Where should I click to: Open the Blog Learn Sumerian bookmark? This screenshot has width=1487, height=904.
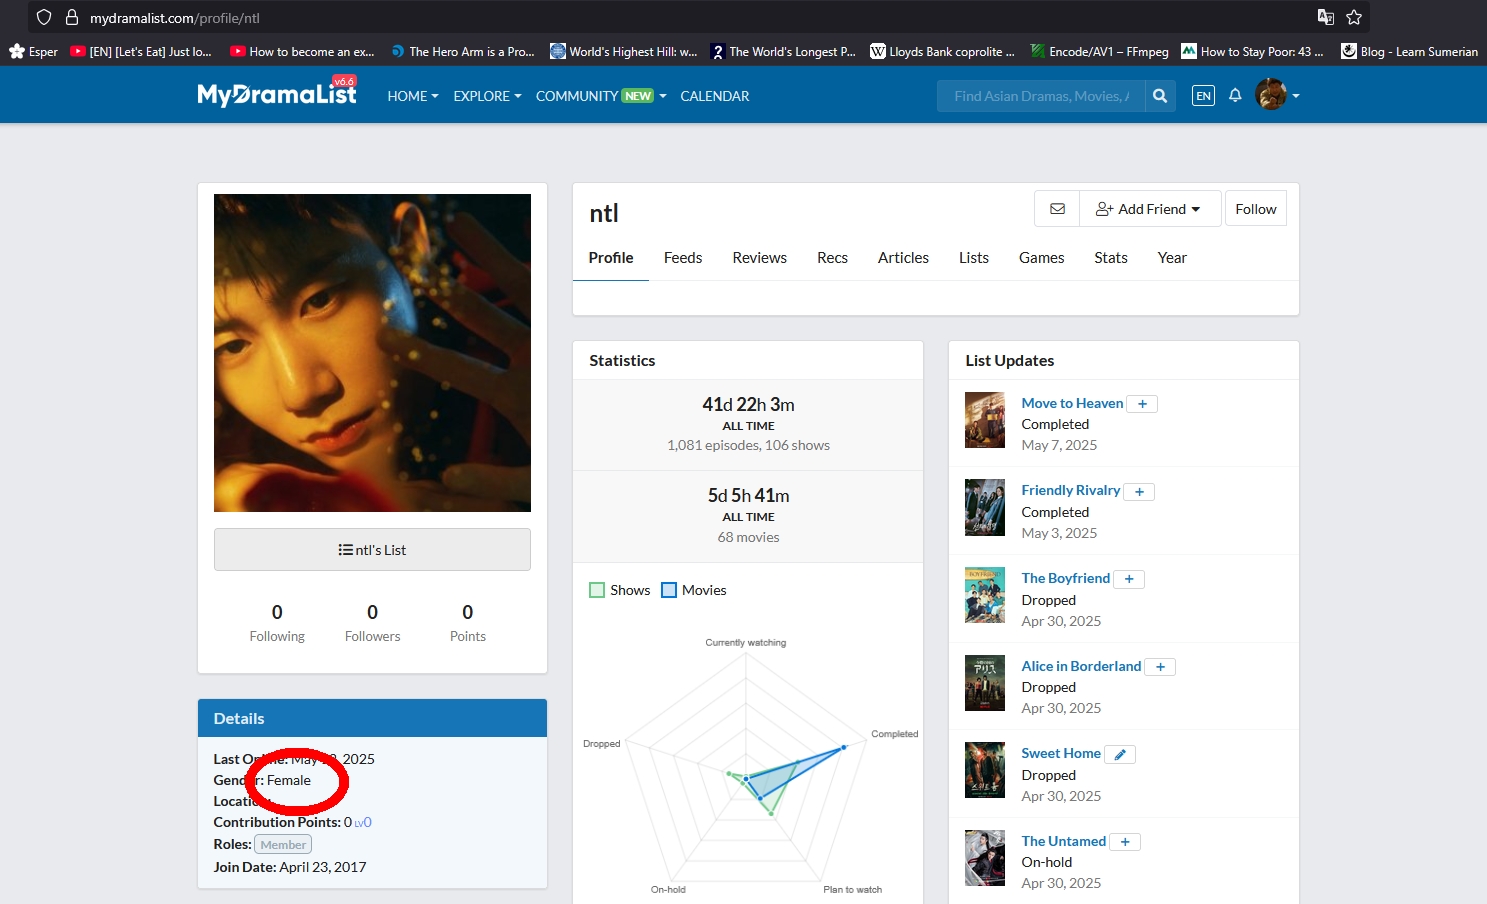[x=1409, y=51]
